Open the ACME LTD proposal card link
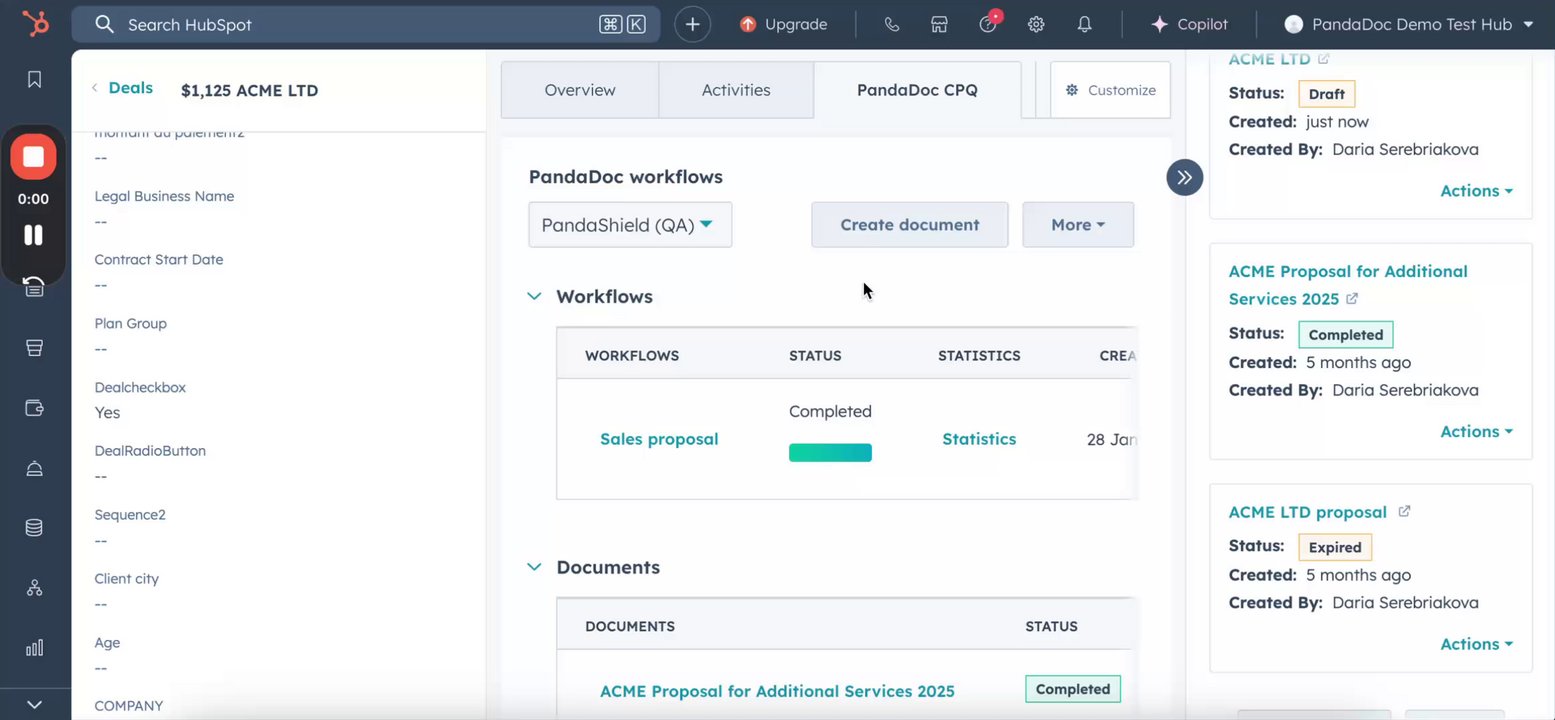The width and height of the screenshot is (1555, 720). (x=1308, y=512)
